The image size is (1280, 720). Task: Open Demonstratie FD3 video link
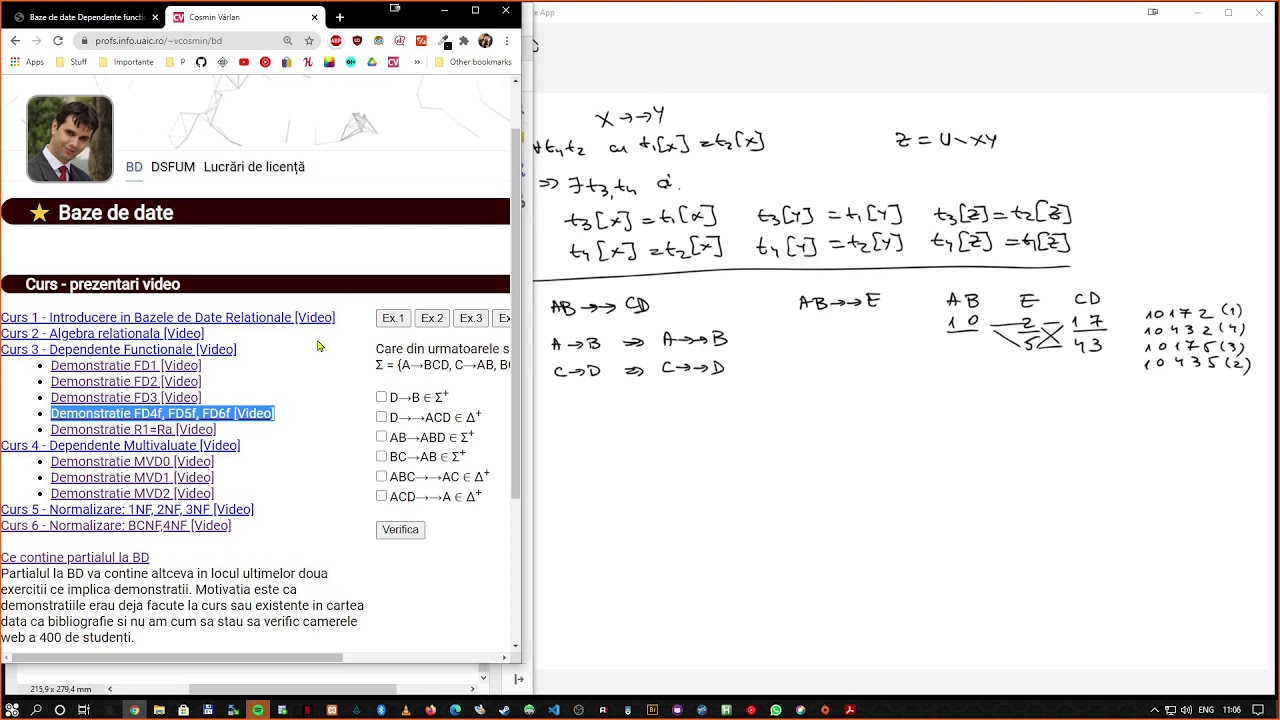(x=126, y=397)
